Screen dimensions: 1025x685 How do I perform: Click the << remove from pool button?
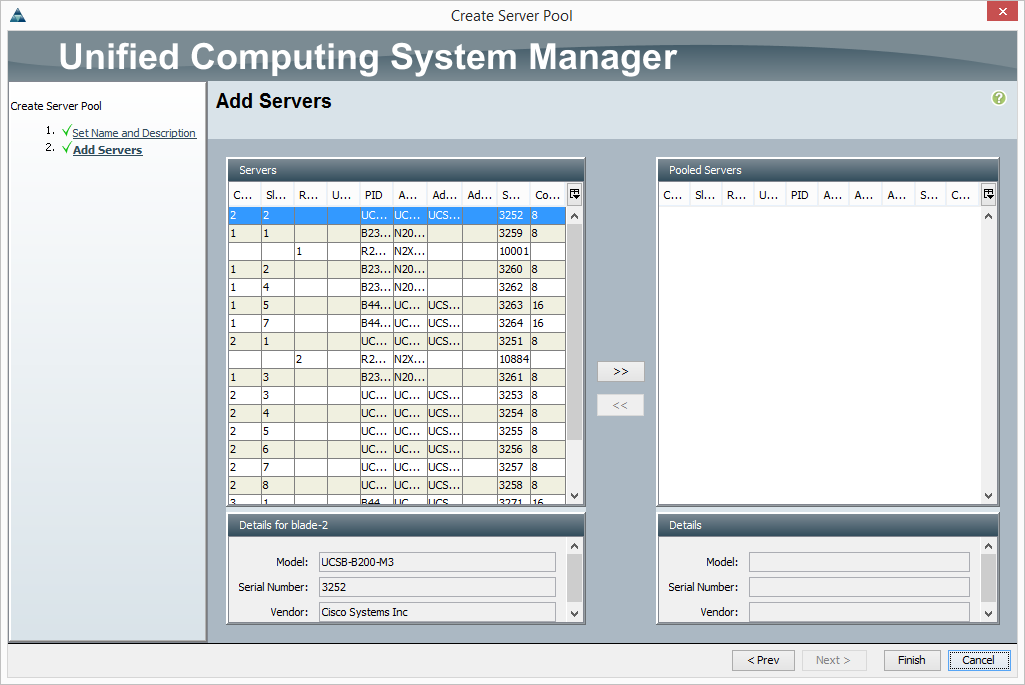tap(620, 405)
